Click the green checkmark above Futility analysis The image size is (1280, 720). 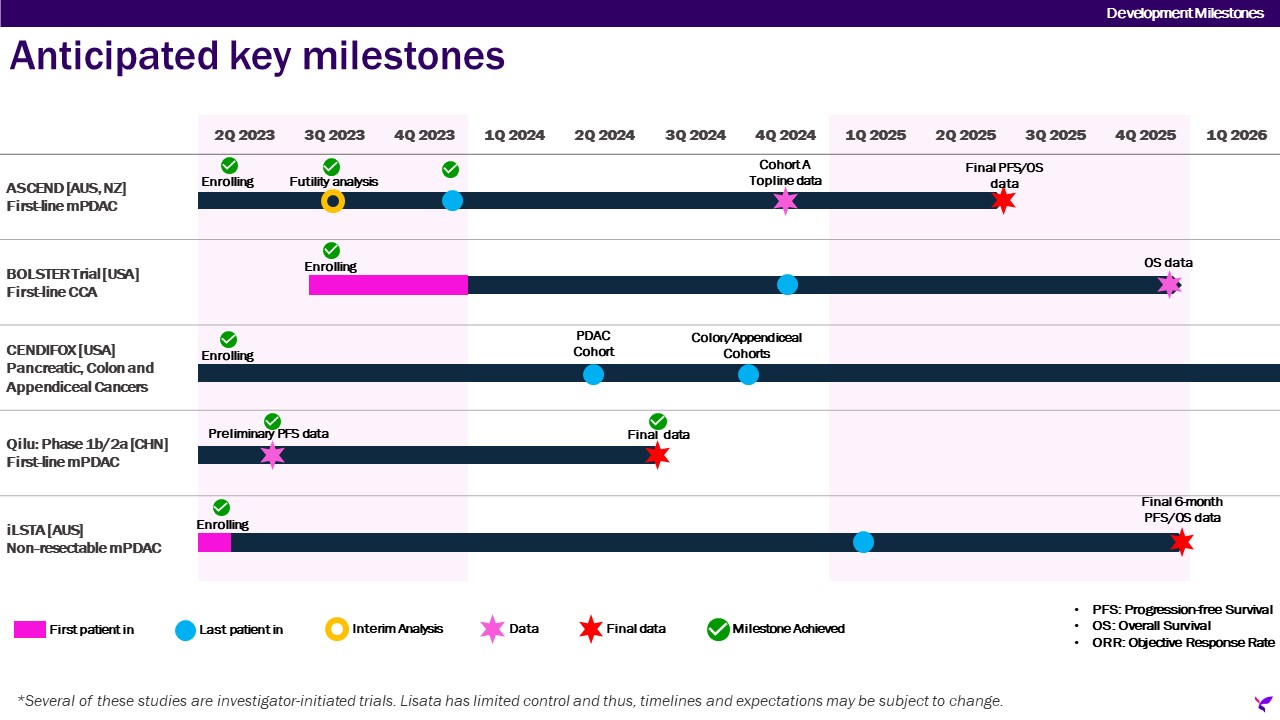click(x=331, y=167)
